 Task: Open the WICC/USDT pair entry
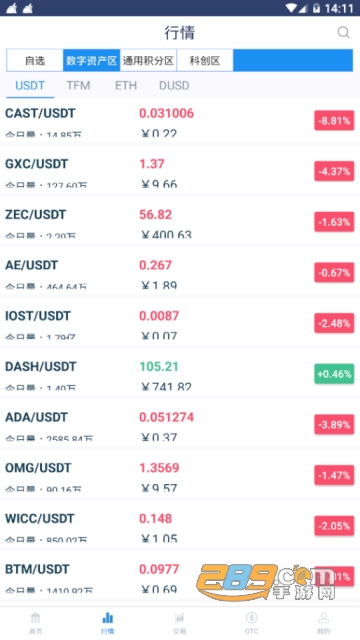[180, 525]
